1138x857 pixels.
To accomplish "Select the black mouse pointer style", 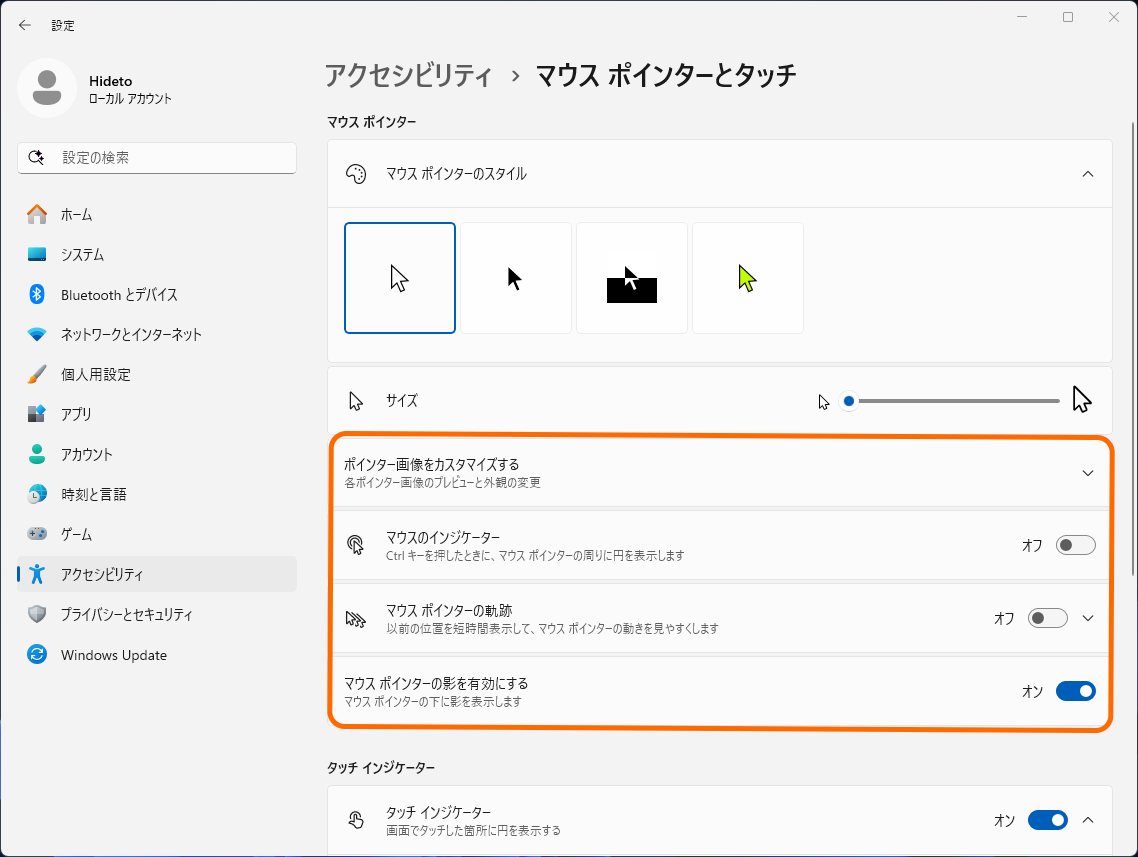I will pos(515,277).
